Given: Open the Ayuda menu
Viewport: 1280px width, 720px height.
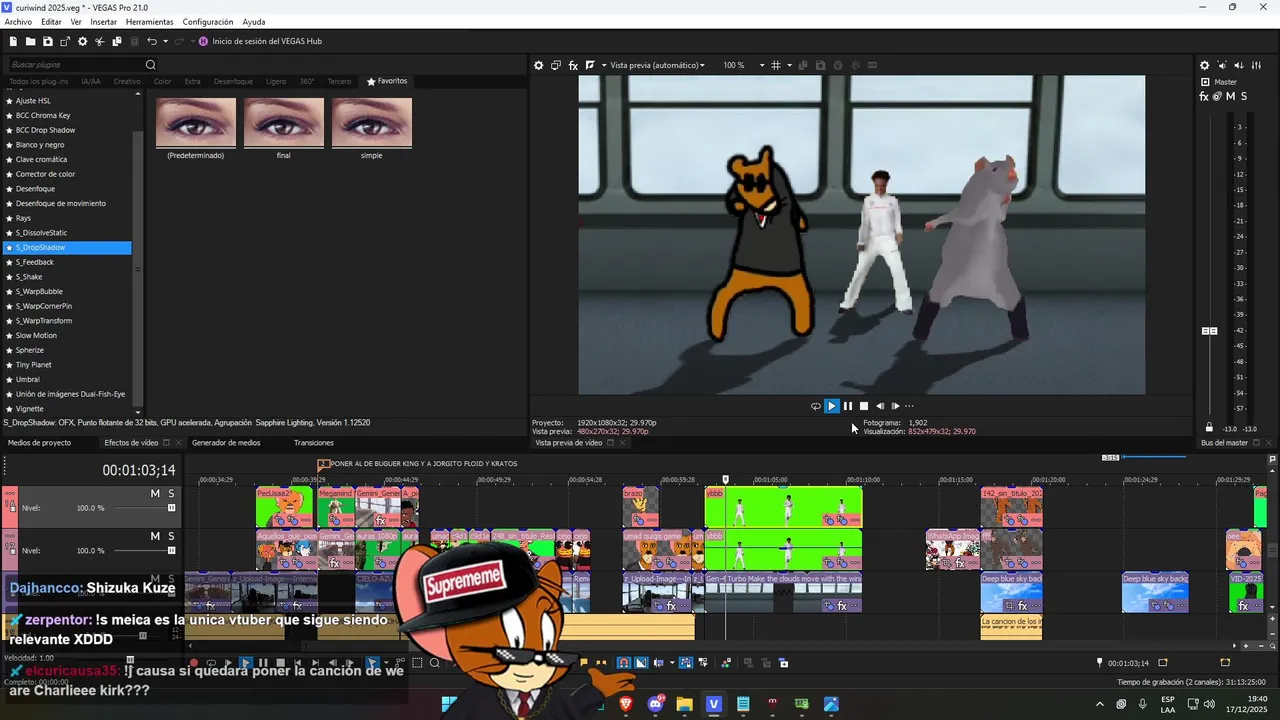Looking at the screenshot, I should pyautogui.click(x=254, y=22).
